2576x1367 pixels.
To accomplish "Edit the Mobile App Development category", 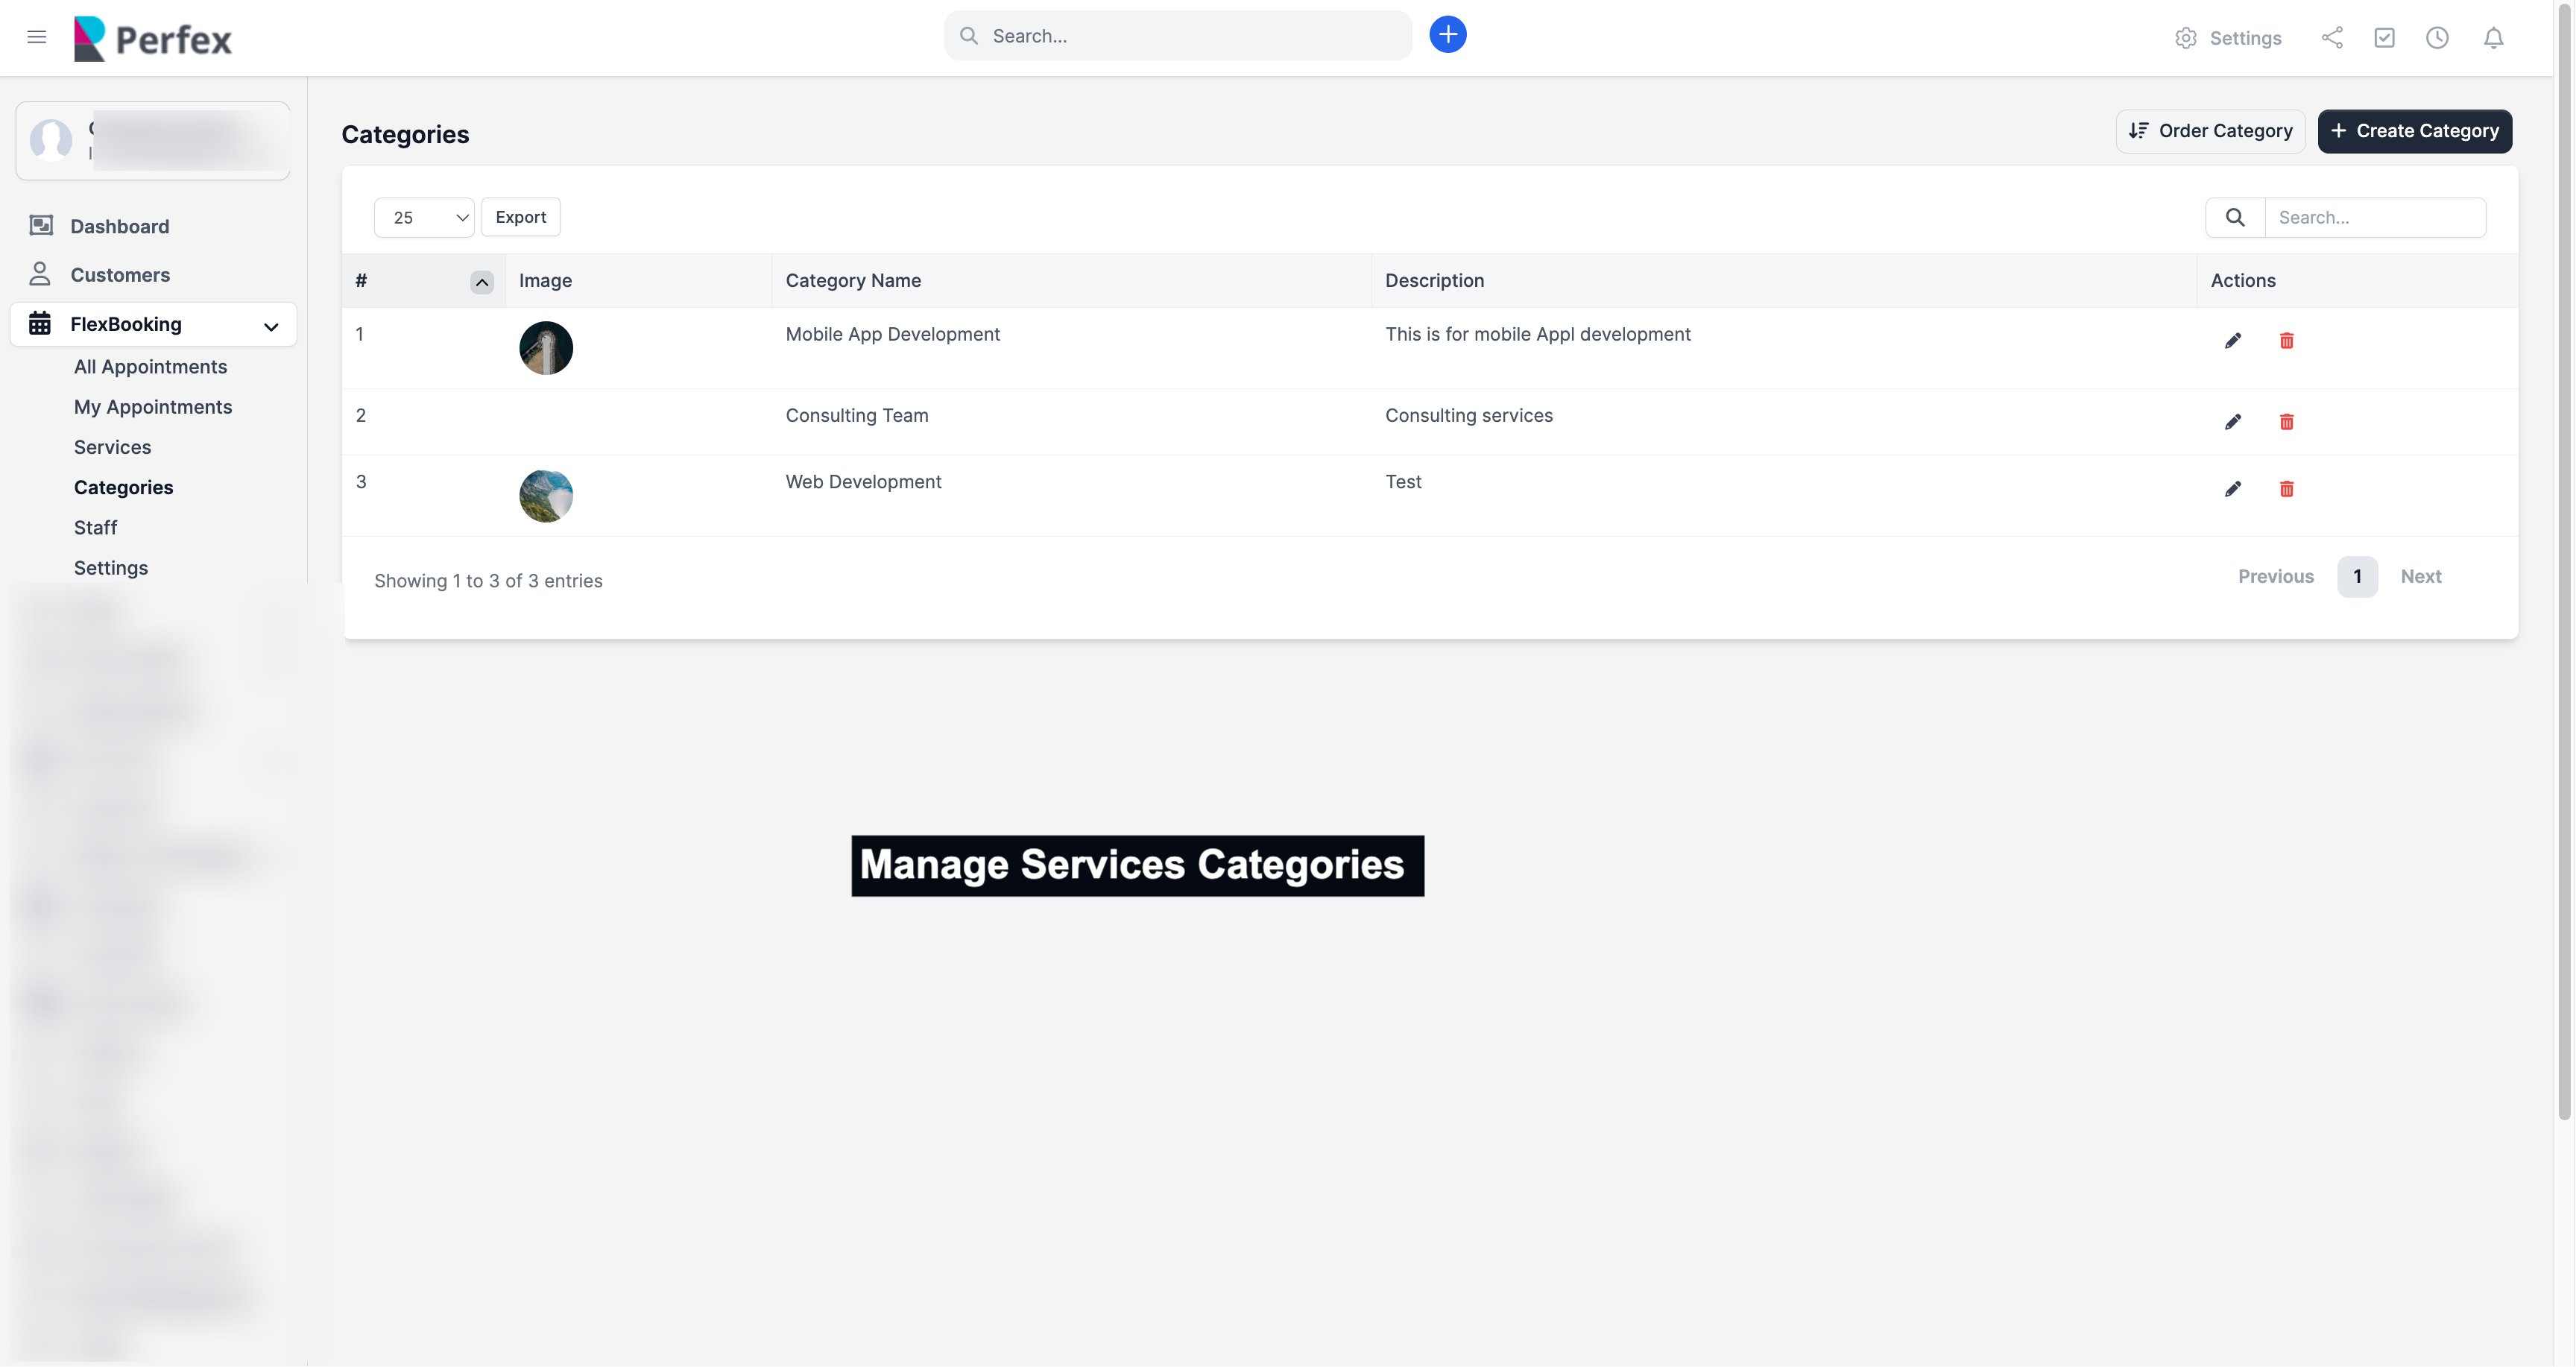I will pyautogui.click(x=2232, y=341).
